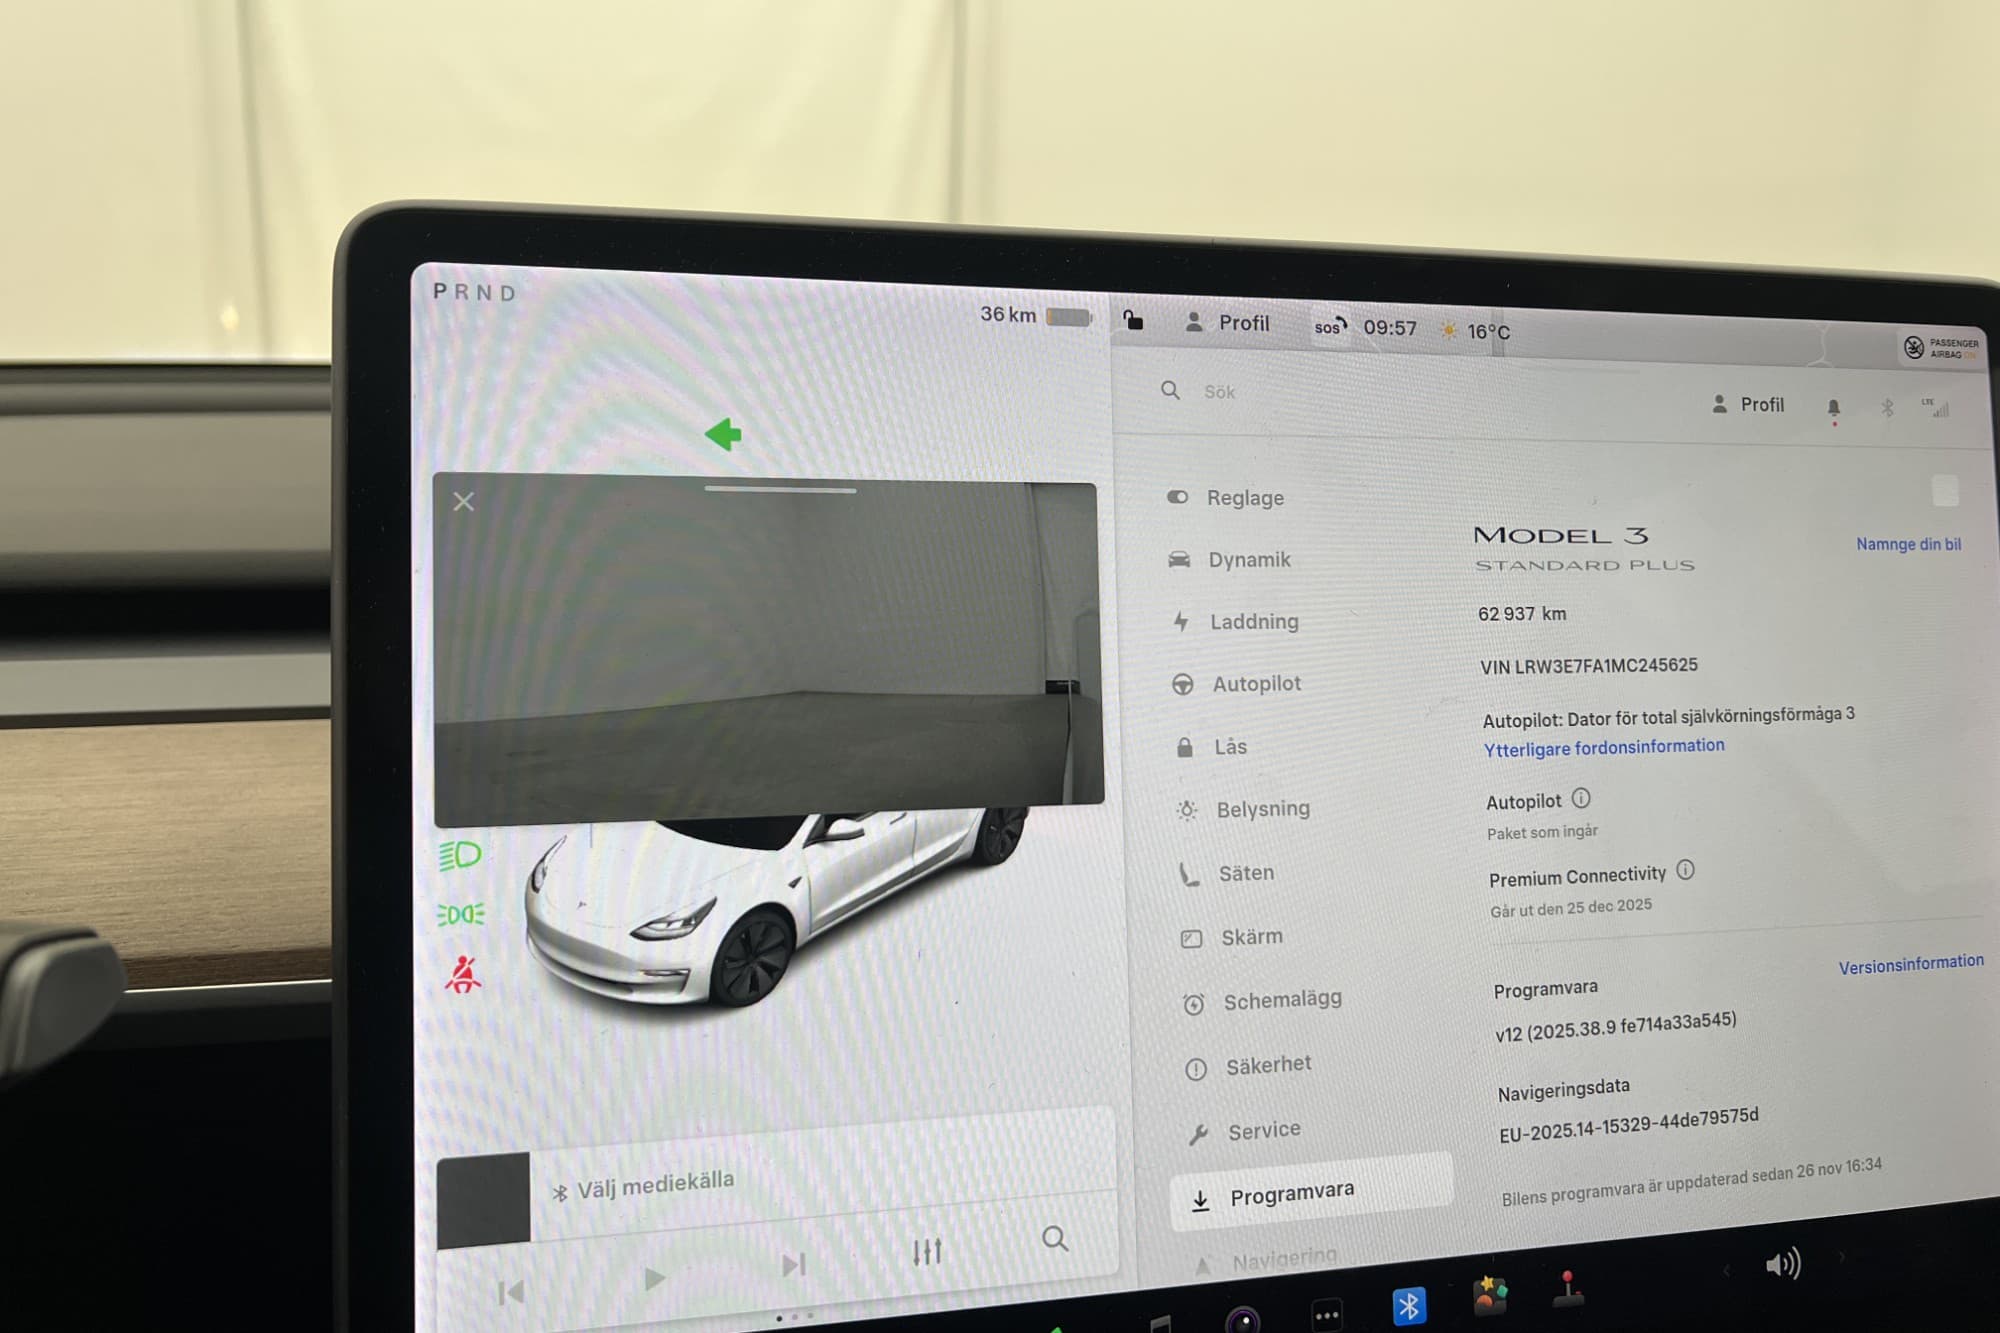Tap the Bluetooth app in bottom dock
Screen dimensions: 2000x1333
point(1408,1305)
